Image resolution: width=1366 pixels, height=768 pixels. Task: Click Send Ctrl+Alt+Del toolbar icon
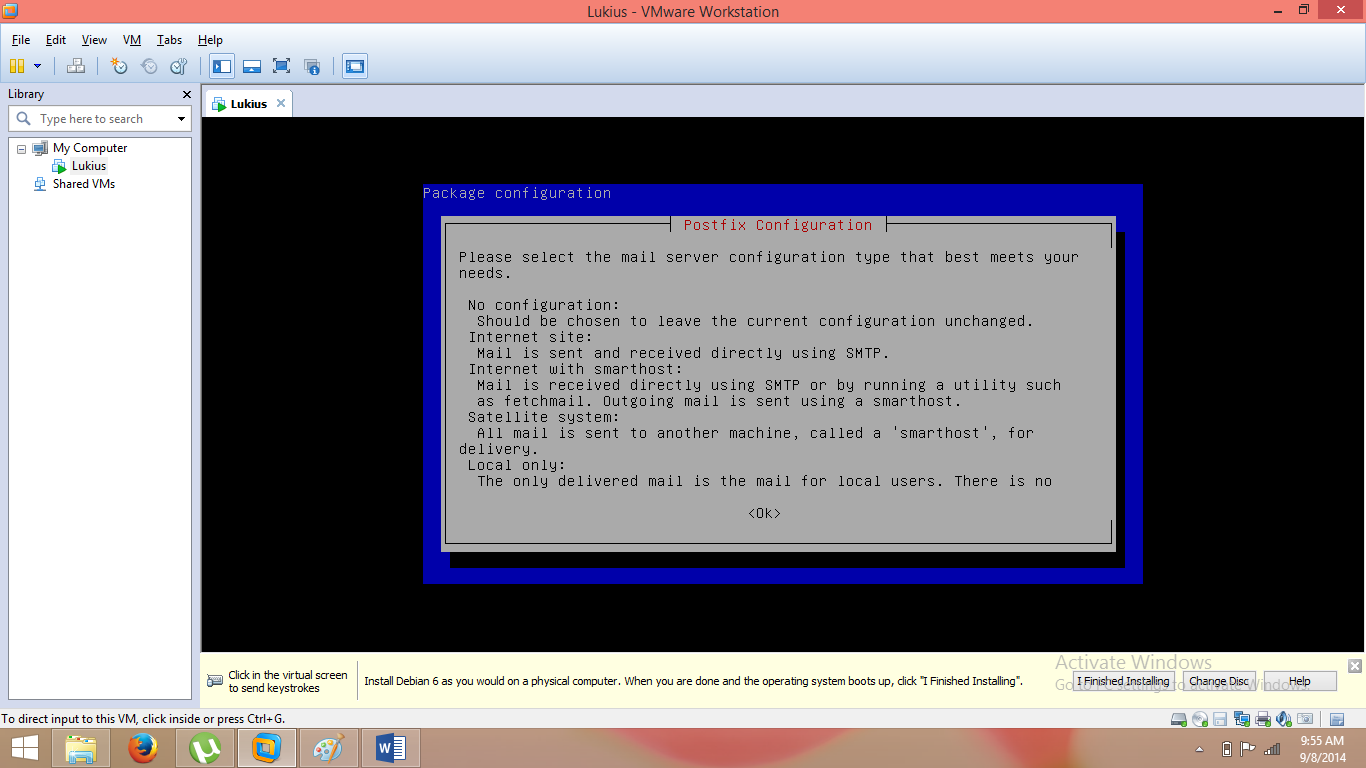point(76,66)
